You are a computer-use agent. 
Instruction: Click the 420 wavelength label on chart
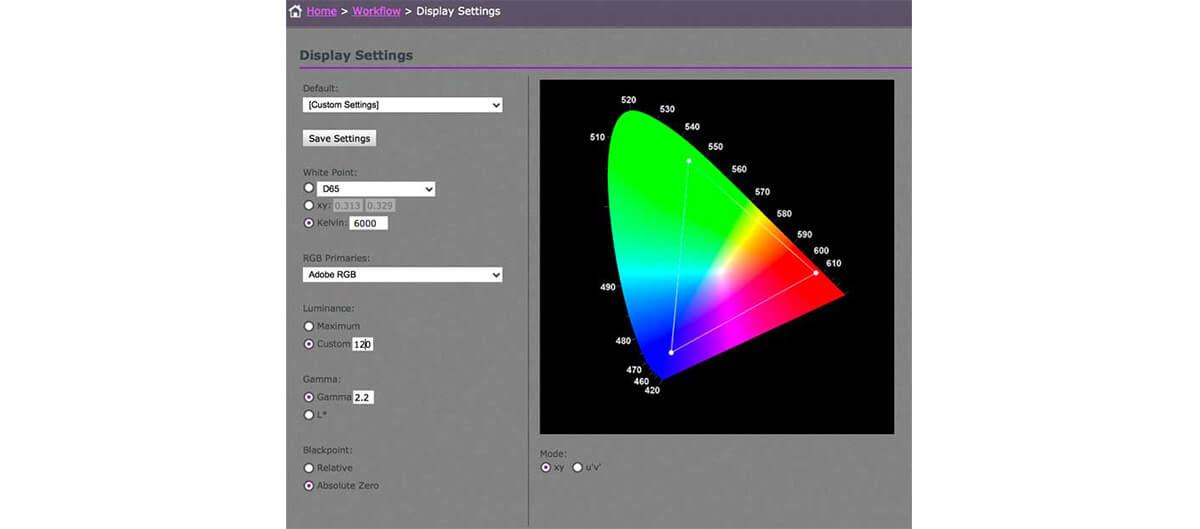pos(652,390)
